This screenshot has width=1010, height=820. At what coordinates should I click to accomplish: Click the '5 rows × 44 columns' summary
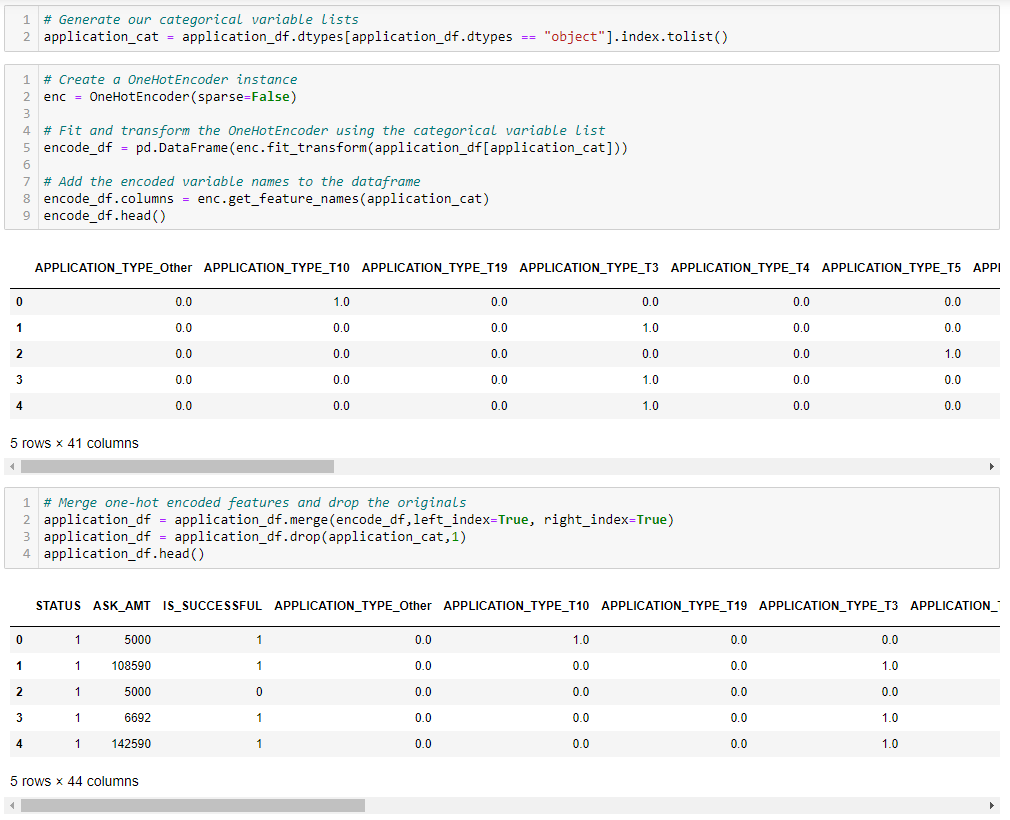pyautogui.click(x=74, y=781)
